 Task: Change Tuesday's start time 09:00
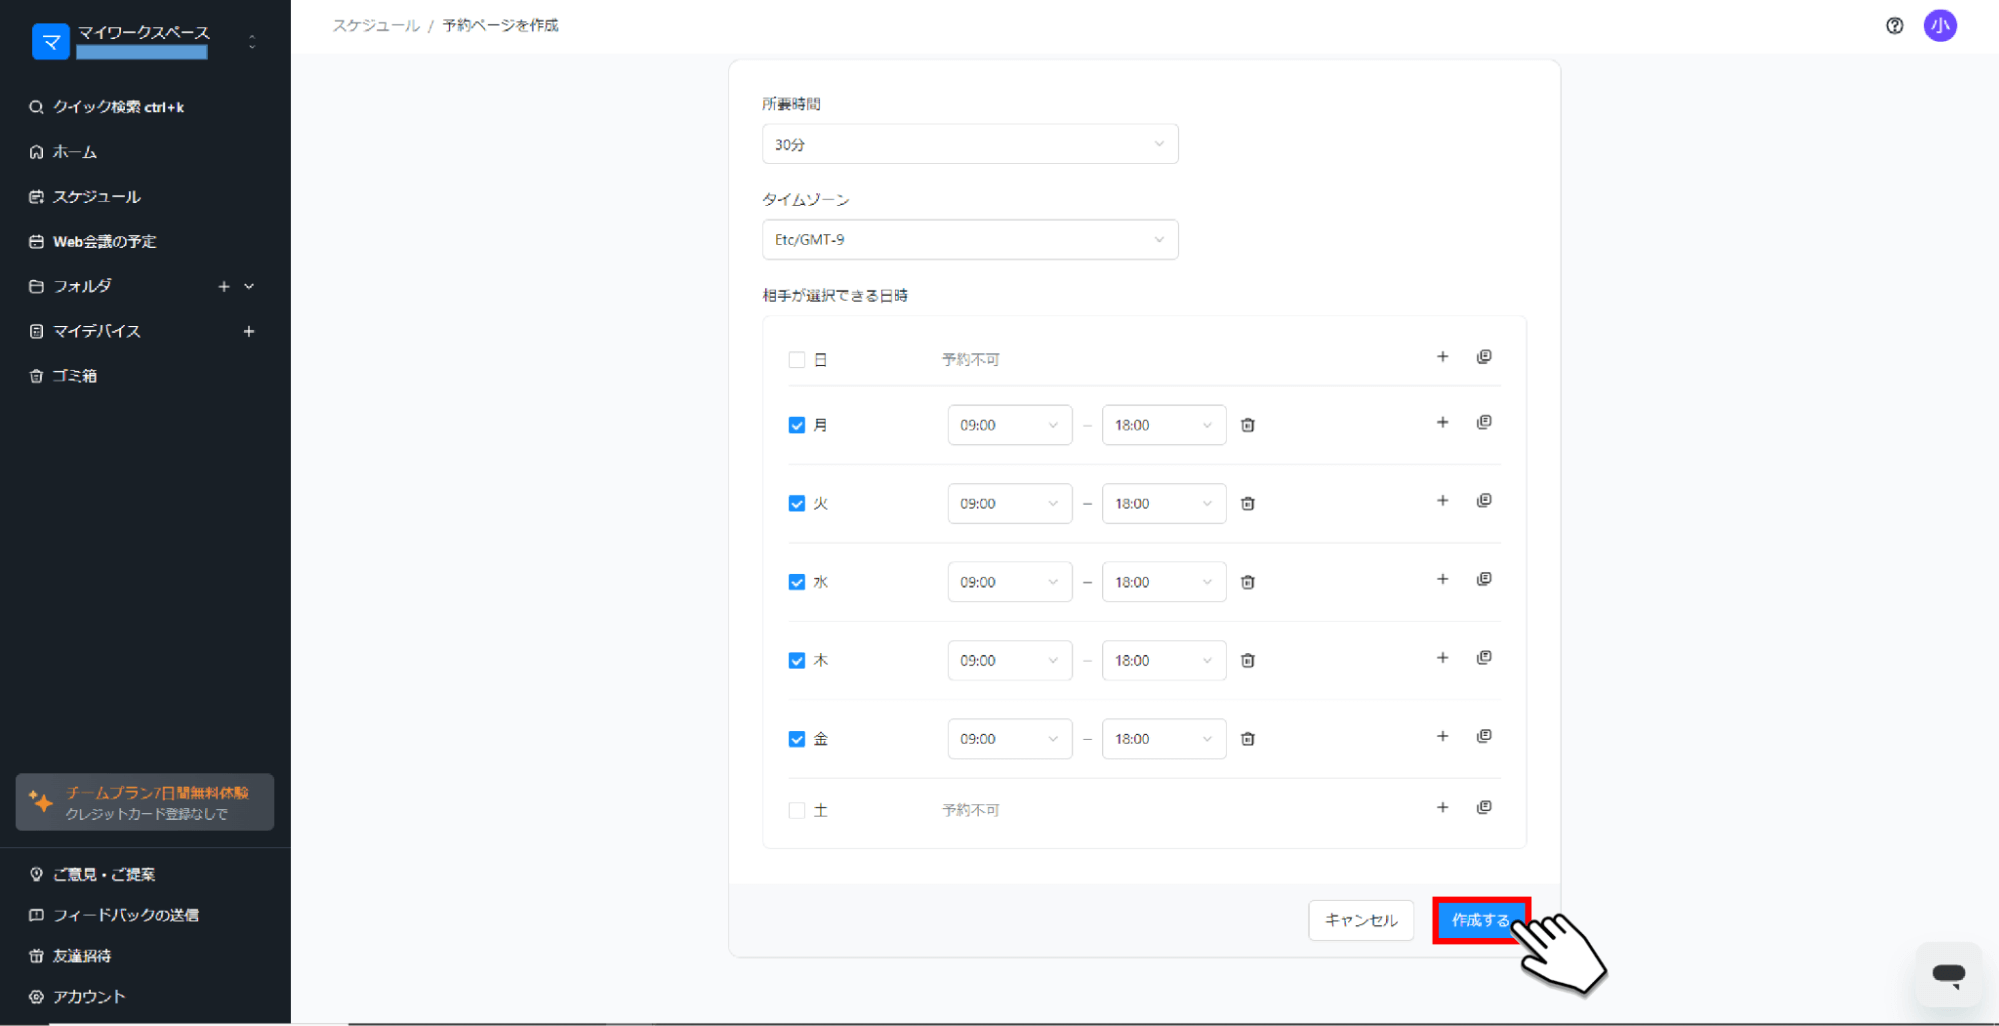click(x=1010, y=504)
